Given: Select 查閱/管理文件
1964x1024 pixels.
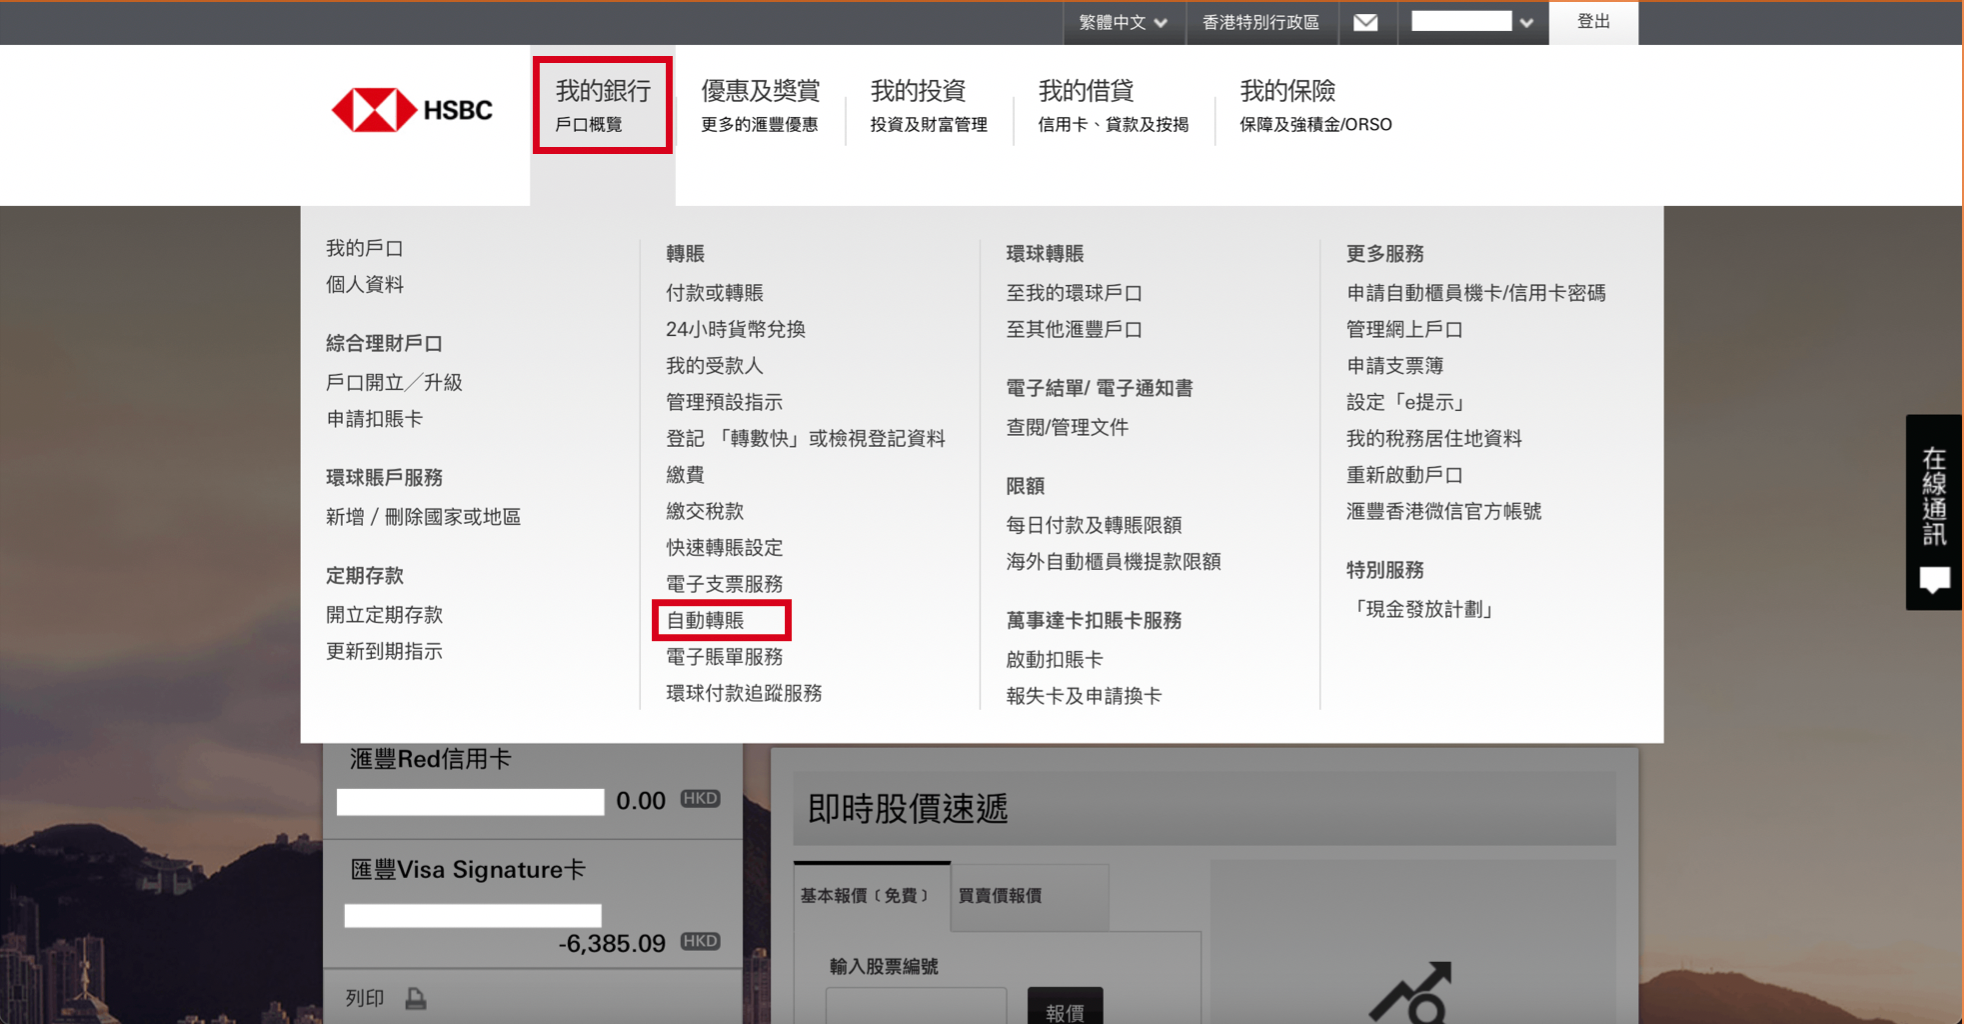Looking at the screenshot, I should point(1067,427).
